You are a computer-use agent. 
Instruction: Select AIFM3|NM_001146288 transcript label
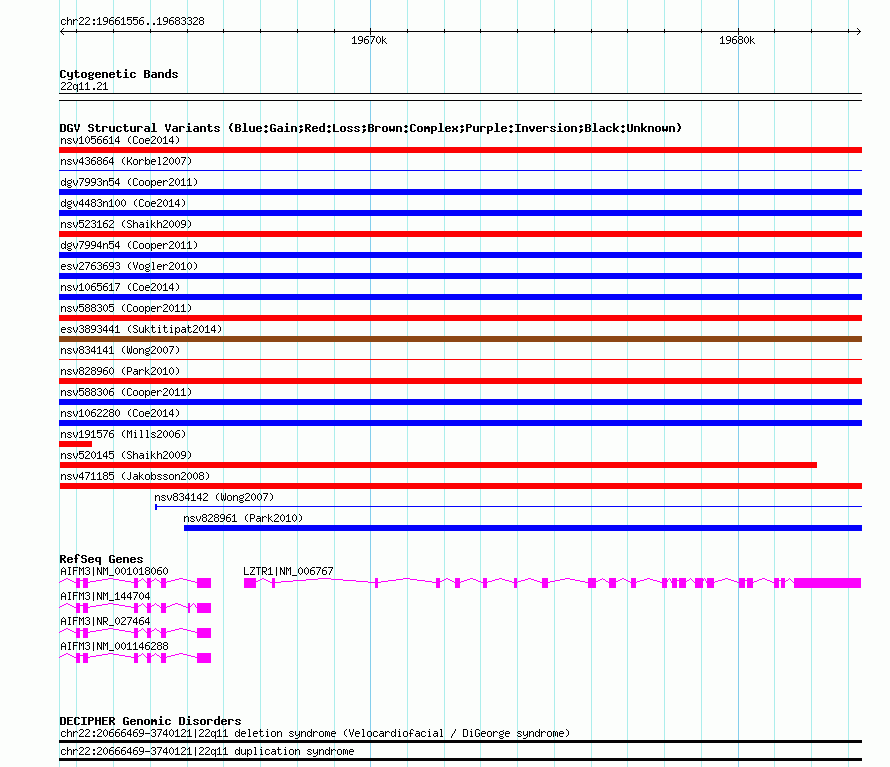click(x=114, y=646)
